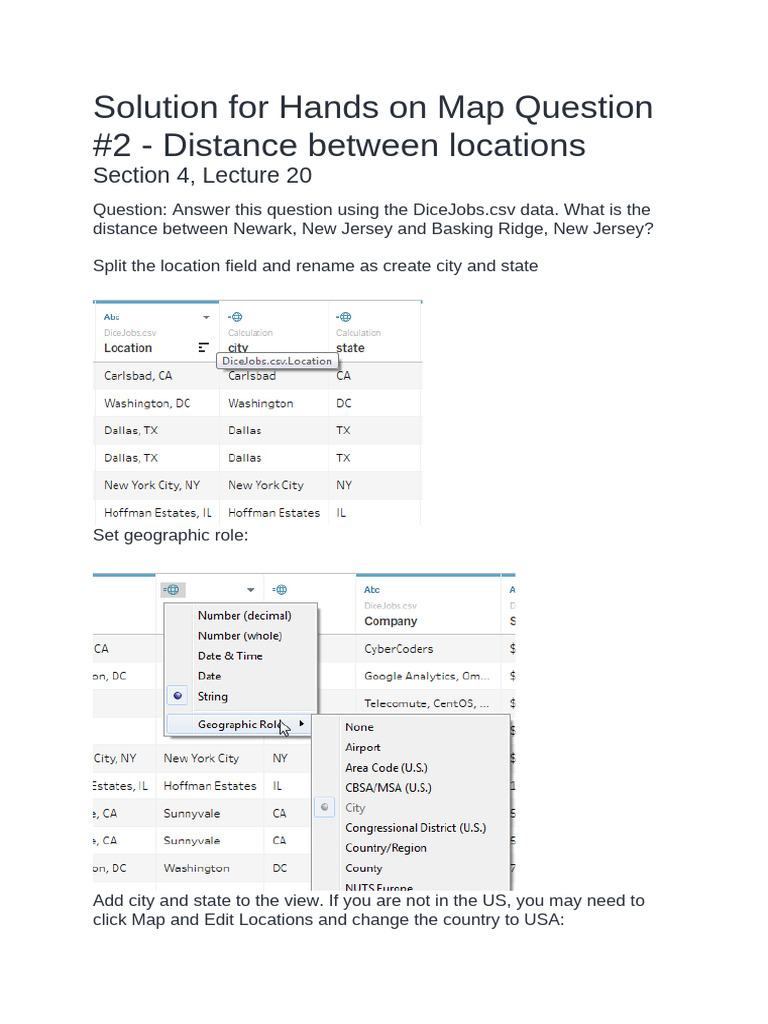
Task: Set geographic role to None
Action: [359, 727]
